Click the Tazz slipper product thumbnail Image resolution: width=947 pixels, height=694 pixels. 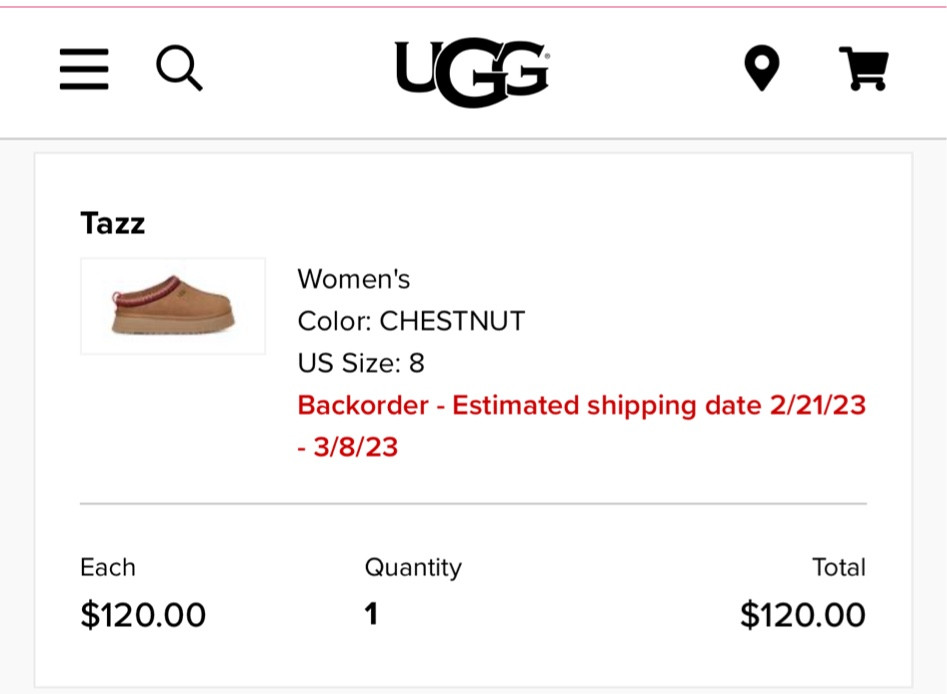[x=172, y=305]
